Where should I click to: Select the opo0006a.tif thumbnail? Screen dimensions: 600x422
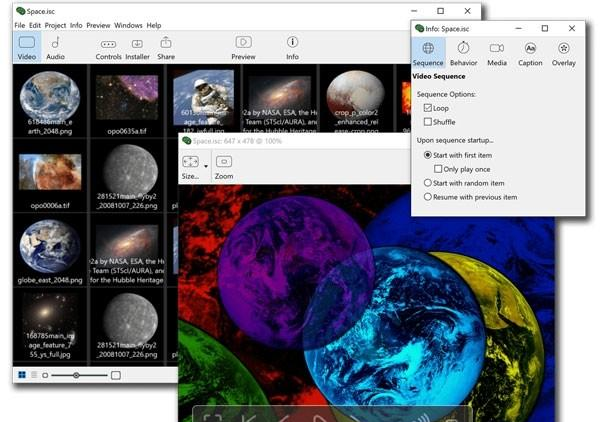[50, 175]
